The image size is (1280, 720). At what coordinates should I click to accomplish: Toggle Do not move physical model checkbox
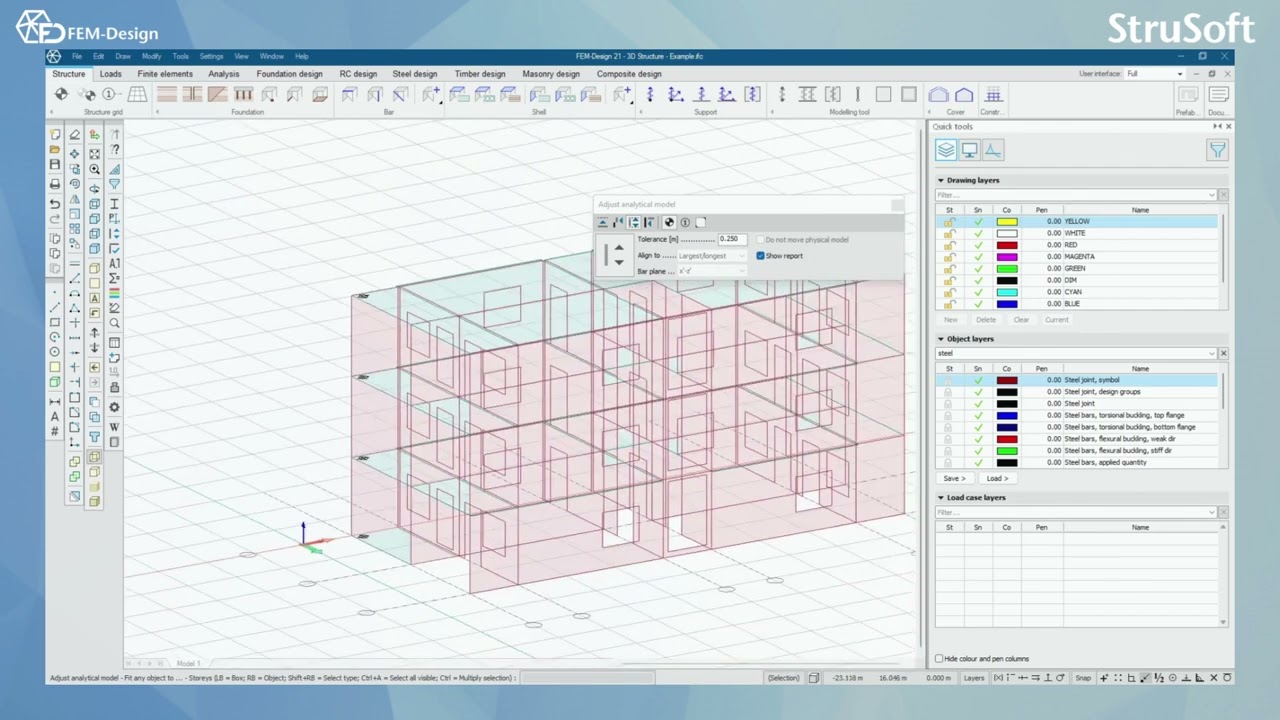[x=760, y=240]
